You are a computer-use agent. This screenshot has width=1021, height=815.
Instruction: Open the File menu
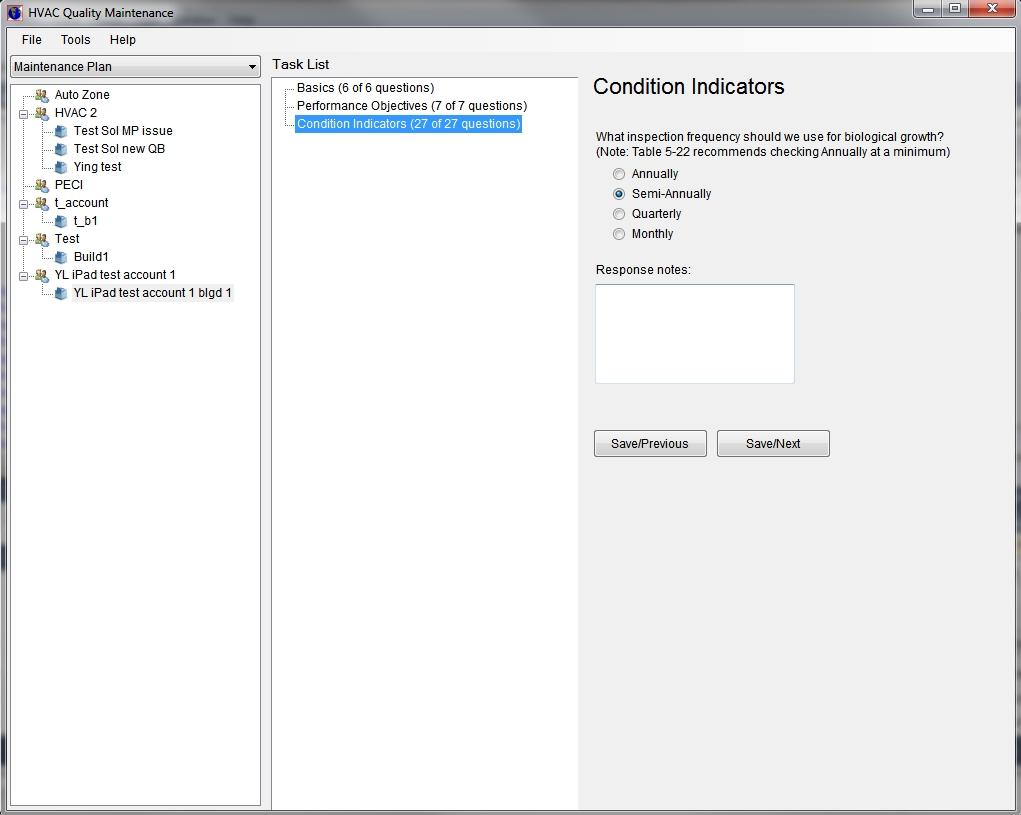point(31,40)
